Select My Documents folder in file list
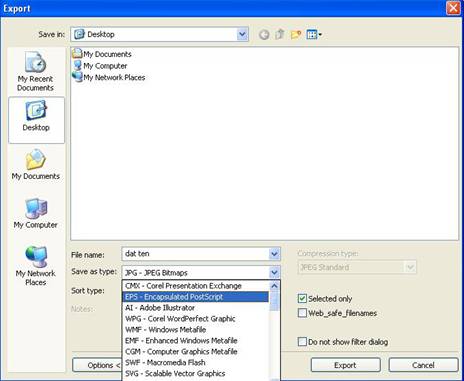Viewport: 464px width, 381px height. click(x=102, y=54)
